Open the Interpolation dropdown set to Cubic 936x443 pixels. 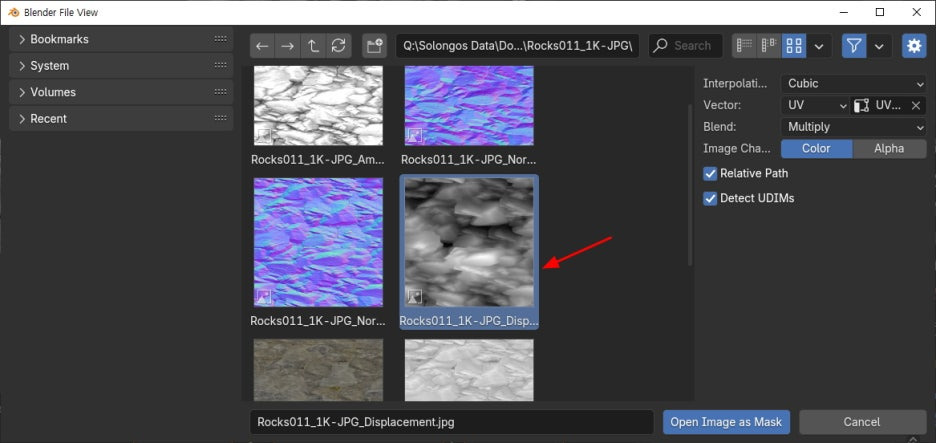coord(854,84)
